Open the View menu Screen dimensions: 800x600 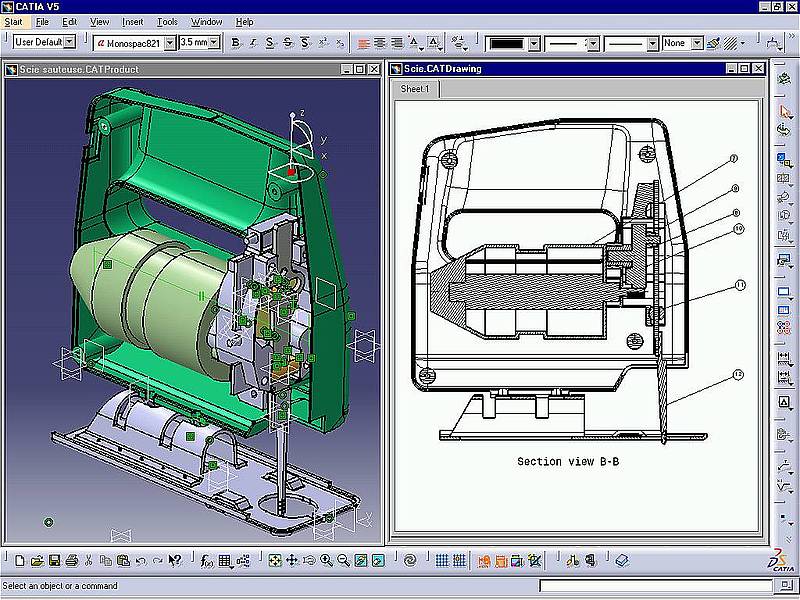point(99,22)
